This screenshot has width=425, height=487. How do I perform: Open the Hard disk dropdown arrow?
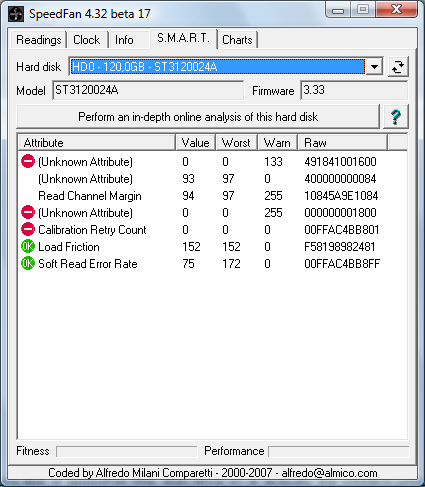(x=374, y=67)
